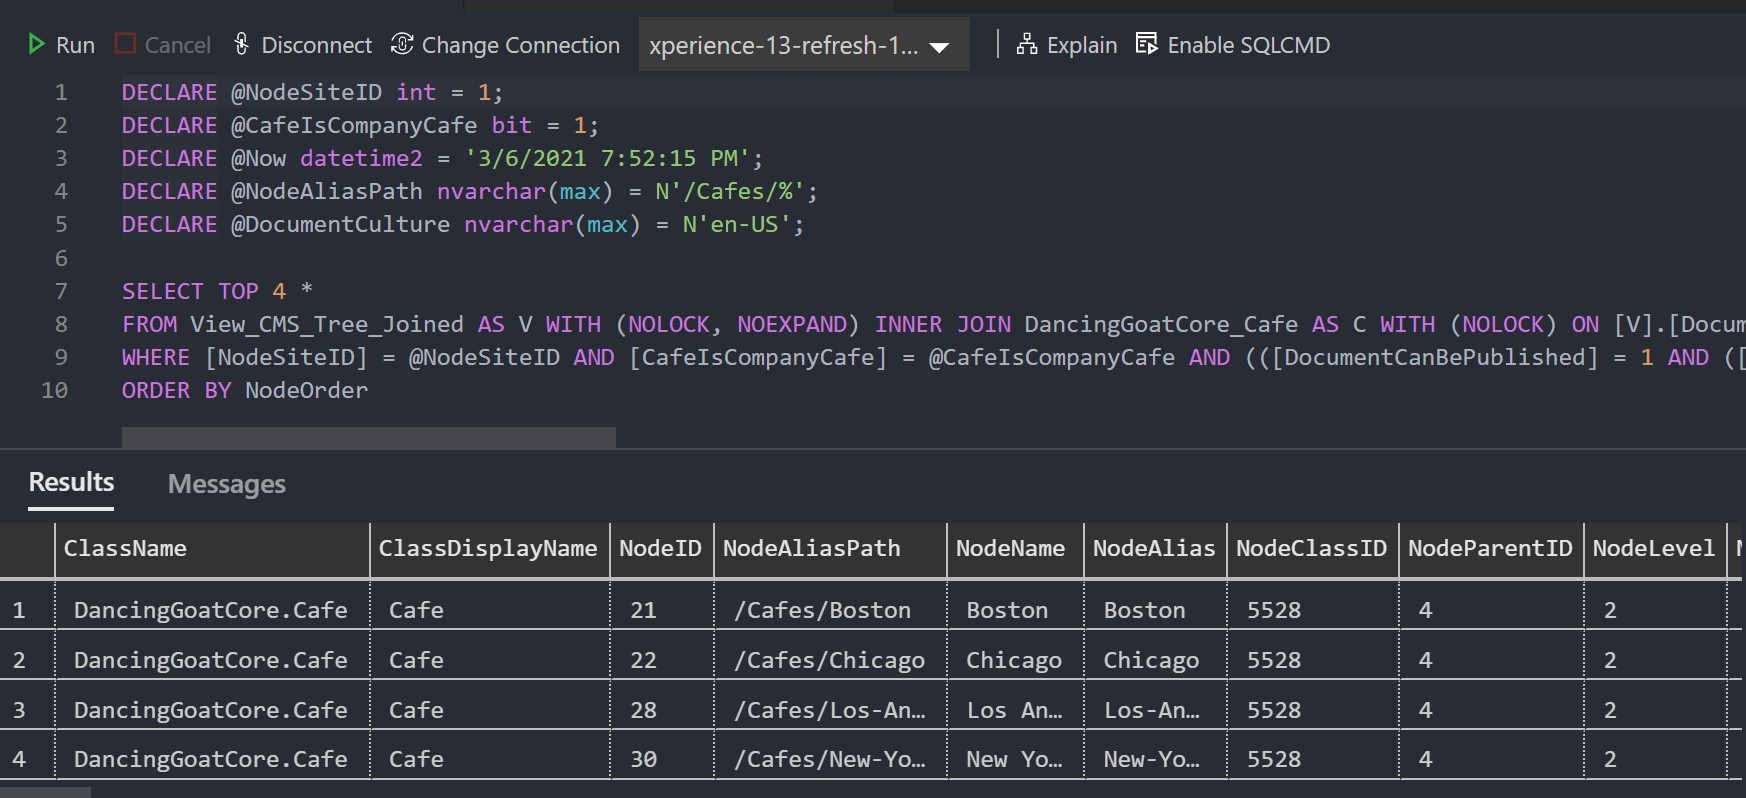
Task: Switch to the Messages tab
Action: tap(227, 484)
